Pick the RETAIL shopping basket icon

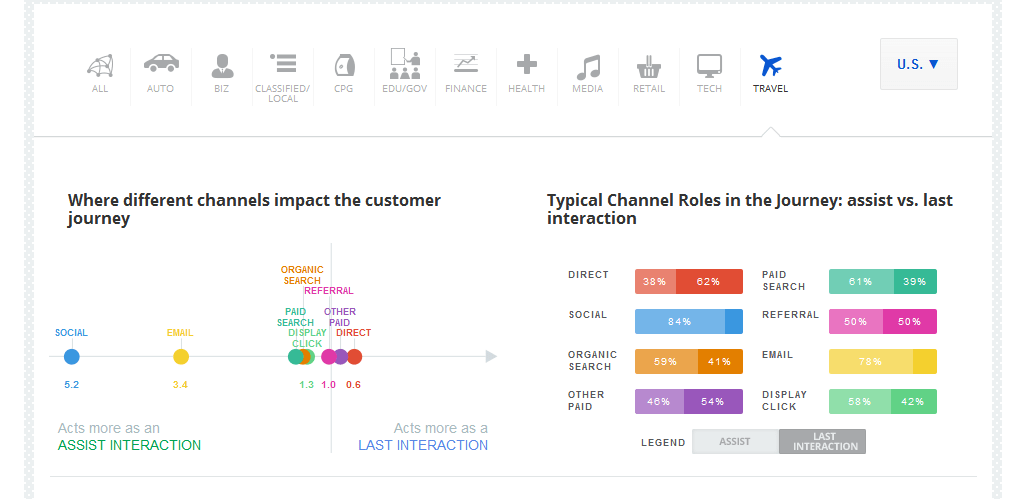(x=649, y=66)
